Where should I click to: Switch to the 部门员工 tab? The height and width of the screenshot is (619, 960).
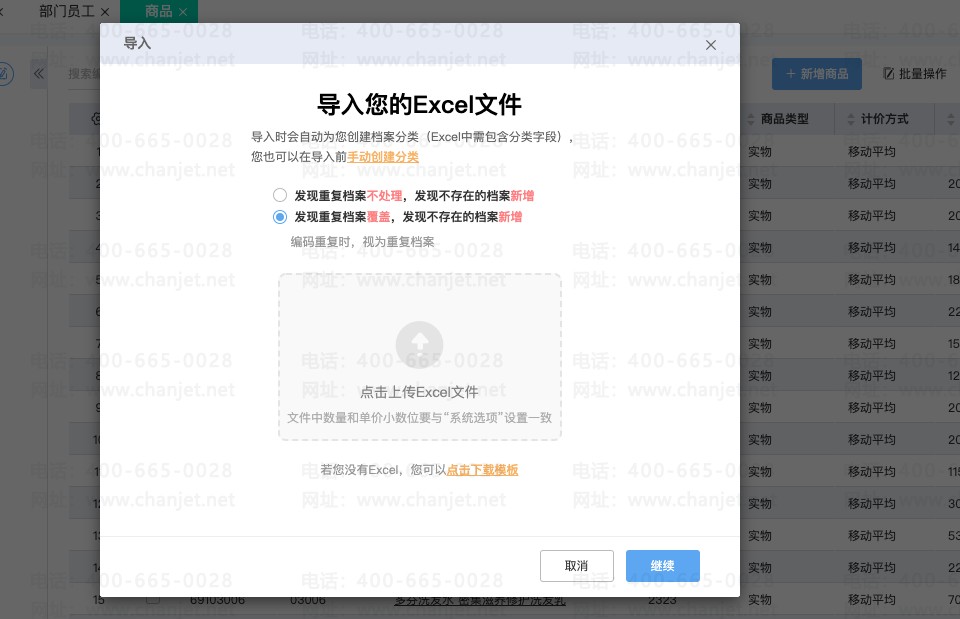[x=66, y=11]
